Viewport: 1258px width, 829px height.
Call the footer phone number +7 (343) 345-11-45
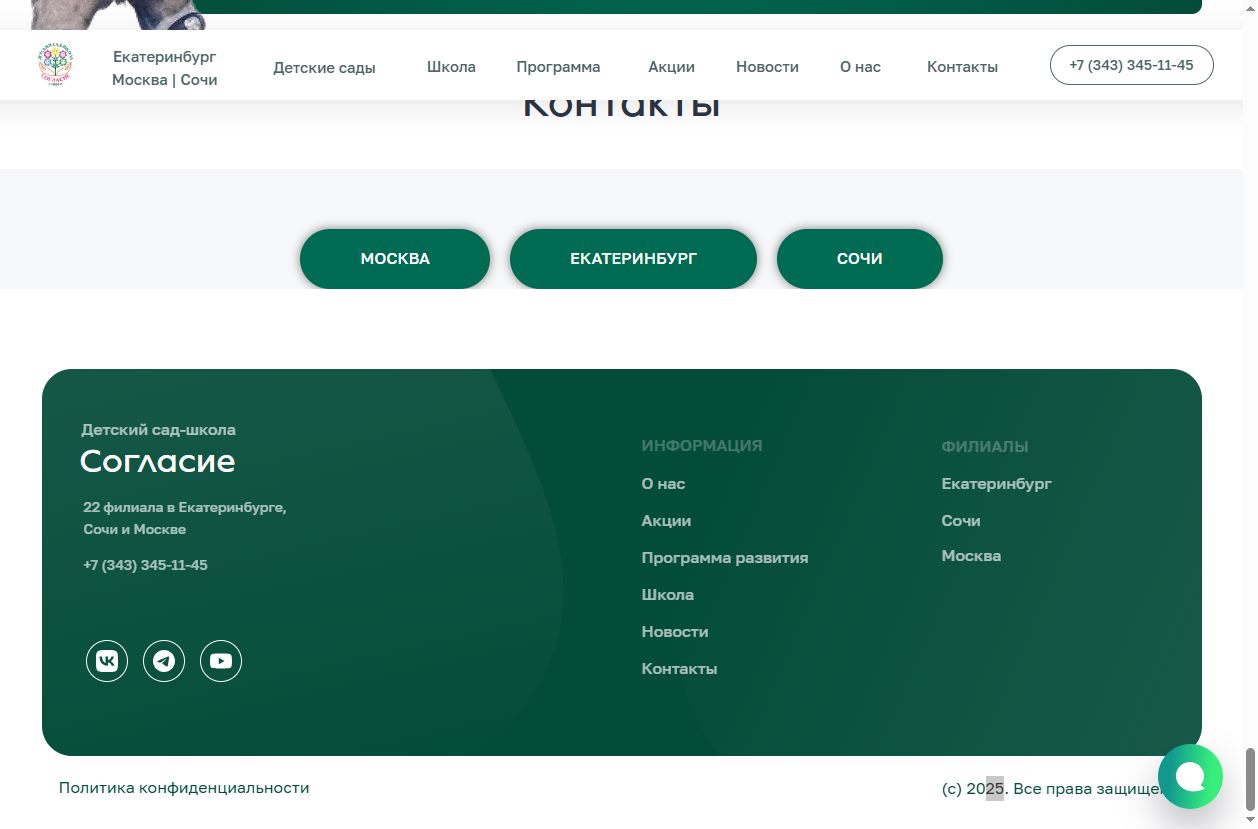[145, 565]
